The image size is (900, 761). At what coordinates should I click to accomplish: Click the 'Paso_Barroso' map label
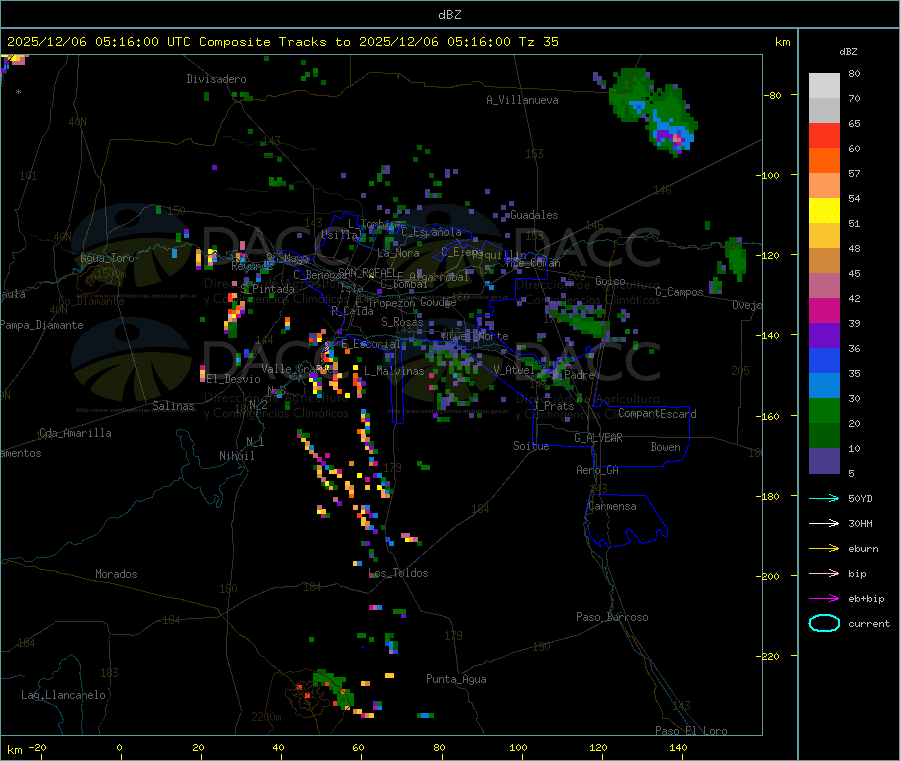(612, 617)
